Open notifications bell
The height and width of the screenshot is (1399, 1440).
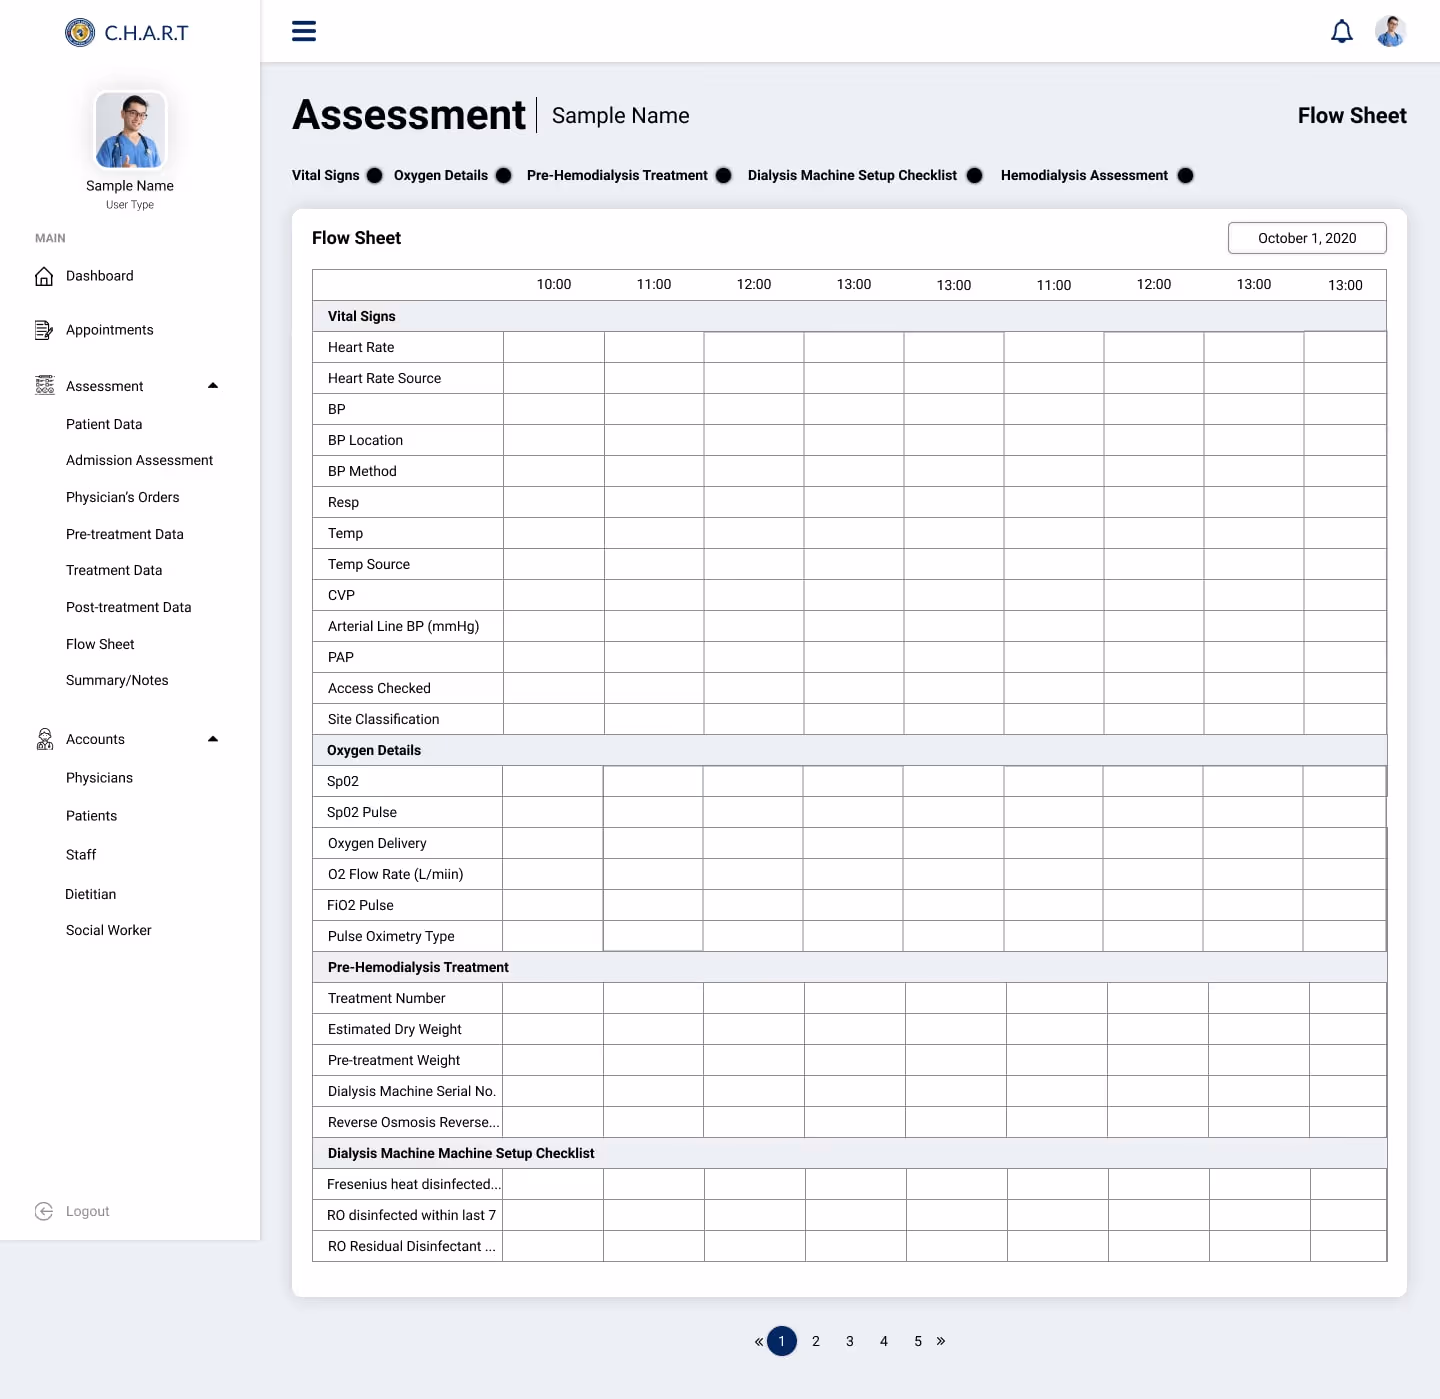click(x=1342, y=32)
